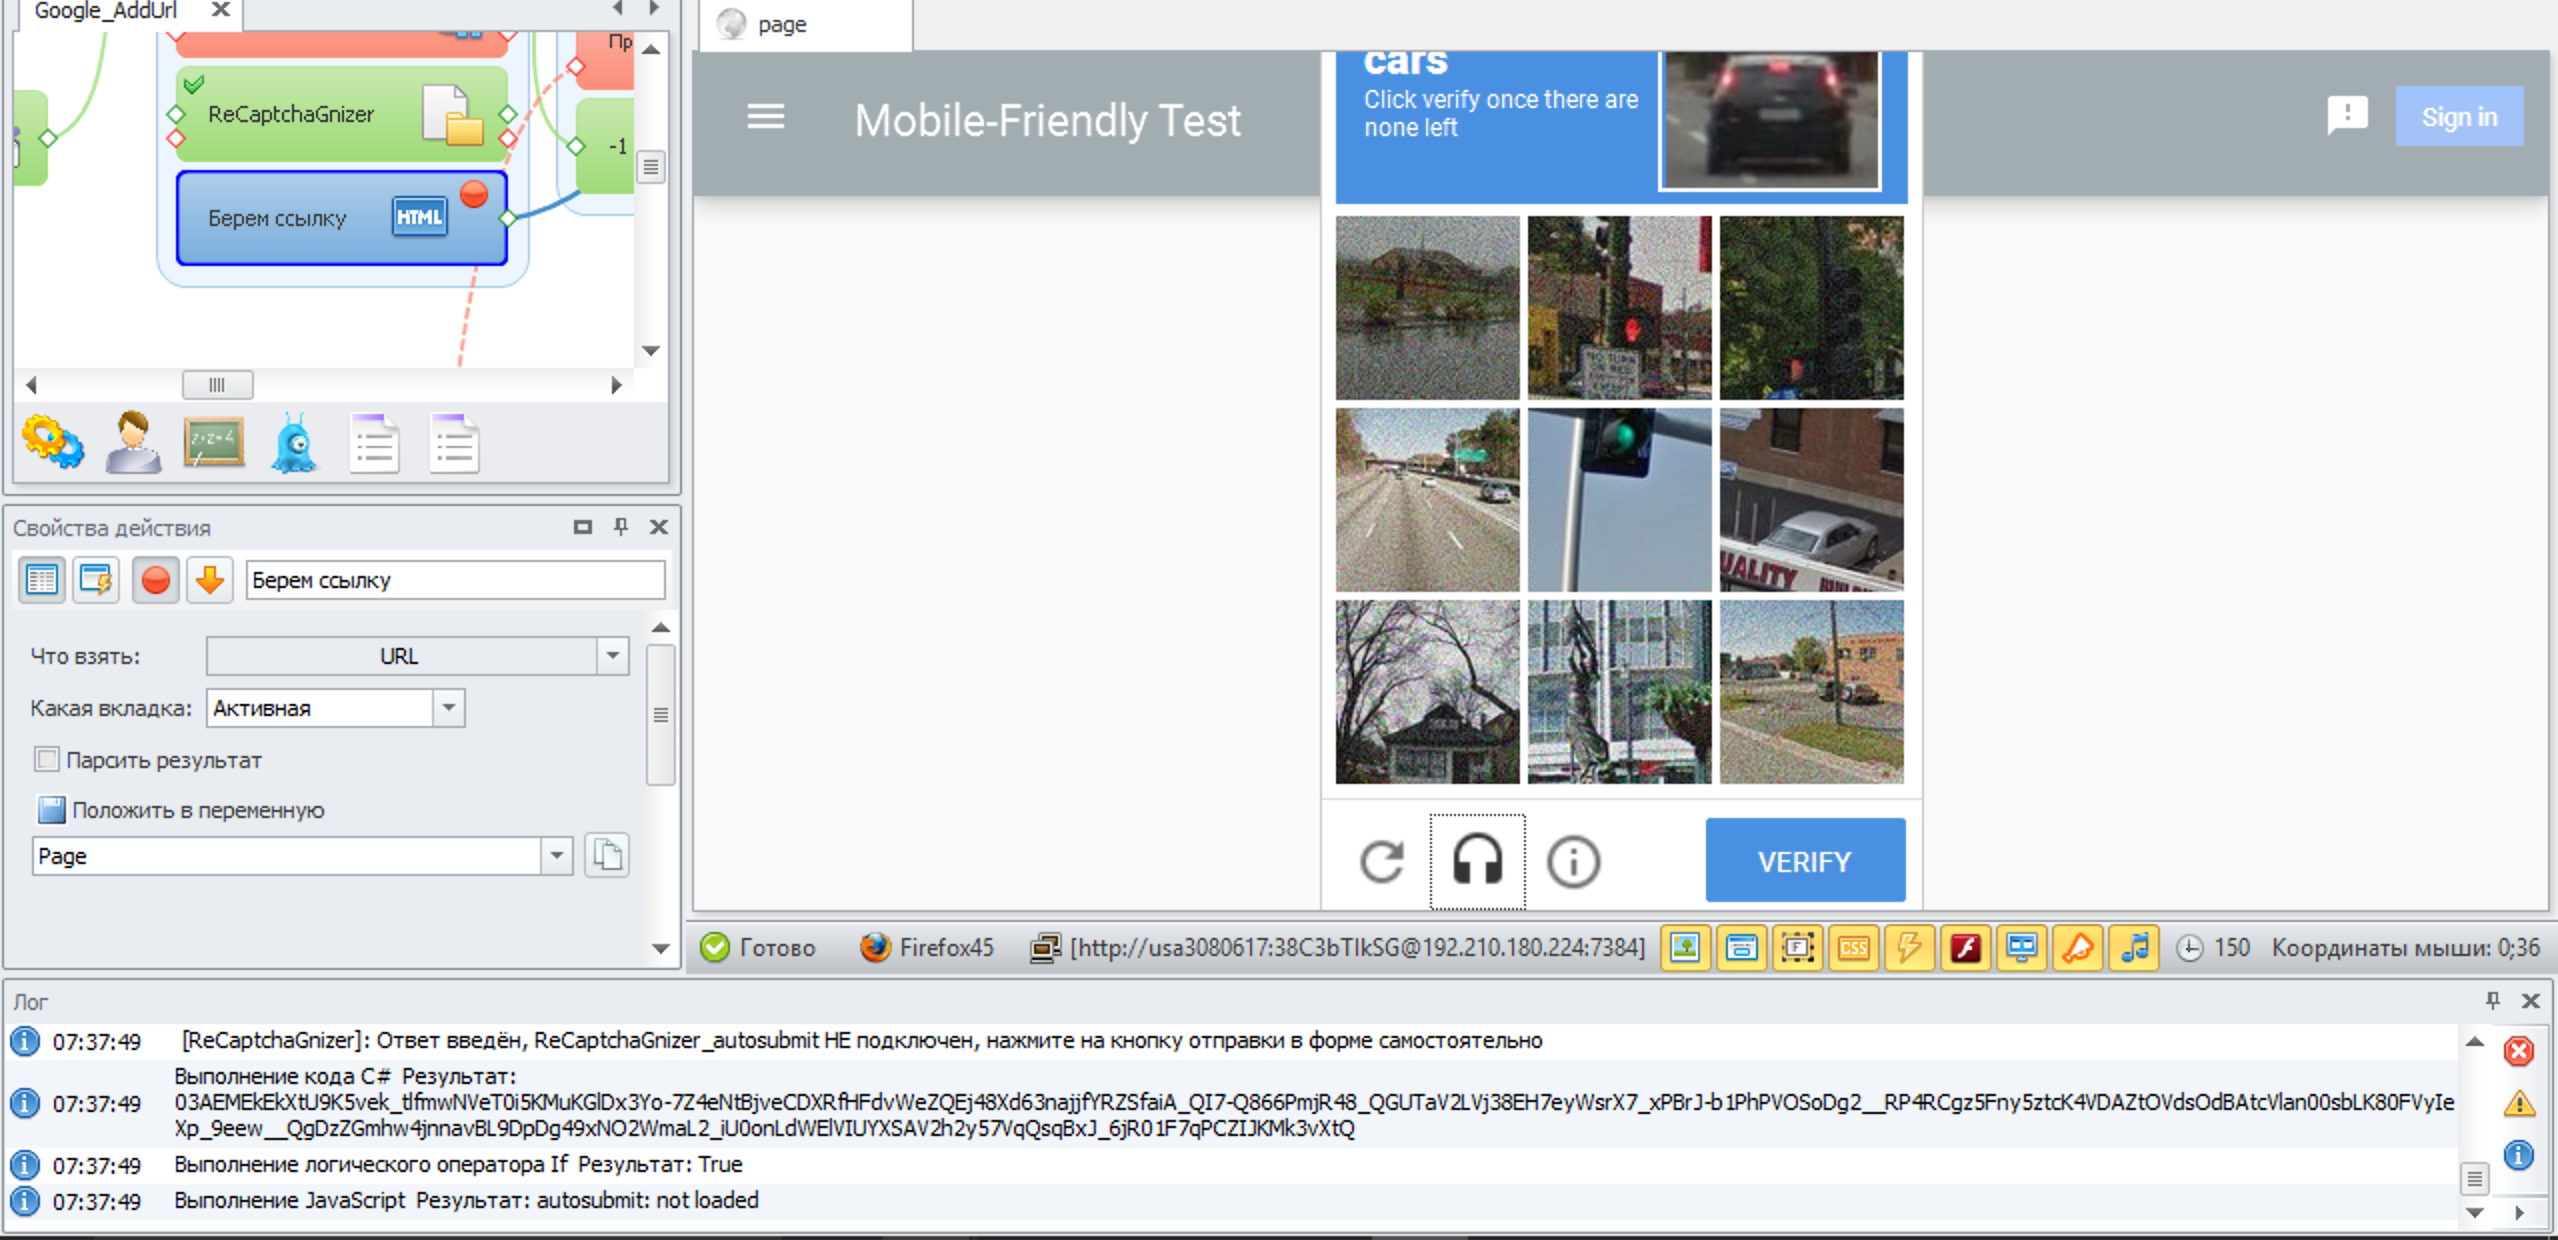Expand the Page variable dropdown
Image resolution: width=2558 pixels, height=1240 pixels.
556,856
